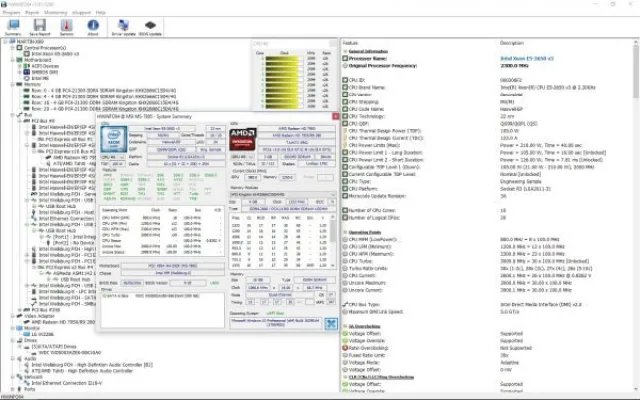Expand the SMBIOS DMI node
Screen dimensions: 640x400
(x=20, y=72)
